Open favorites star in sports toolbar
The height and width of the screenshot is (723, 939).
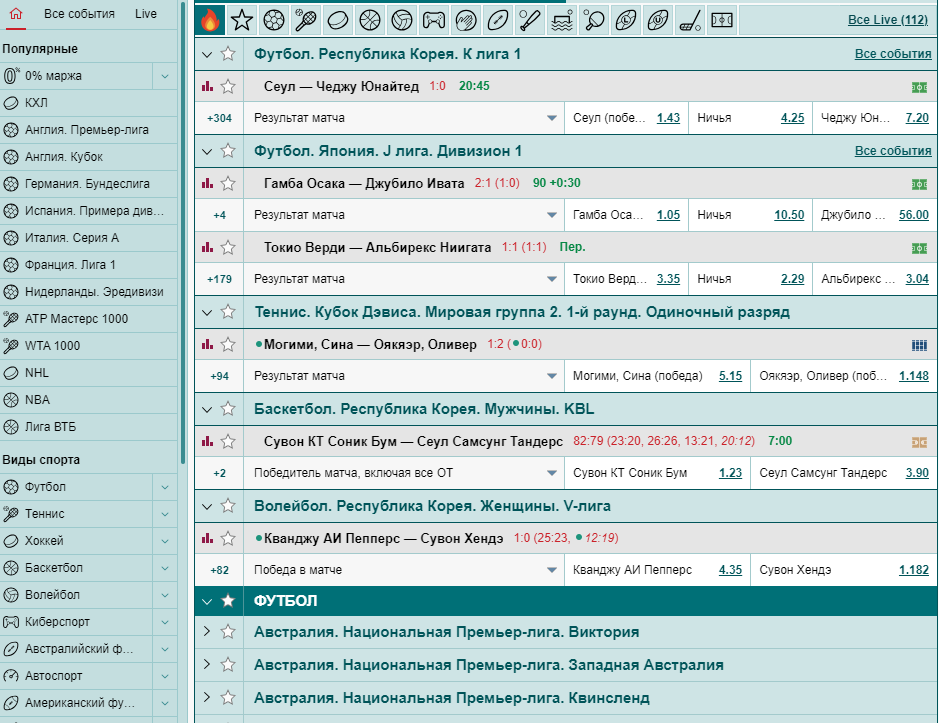click(242, 20)
